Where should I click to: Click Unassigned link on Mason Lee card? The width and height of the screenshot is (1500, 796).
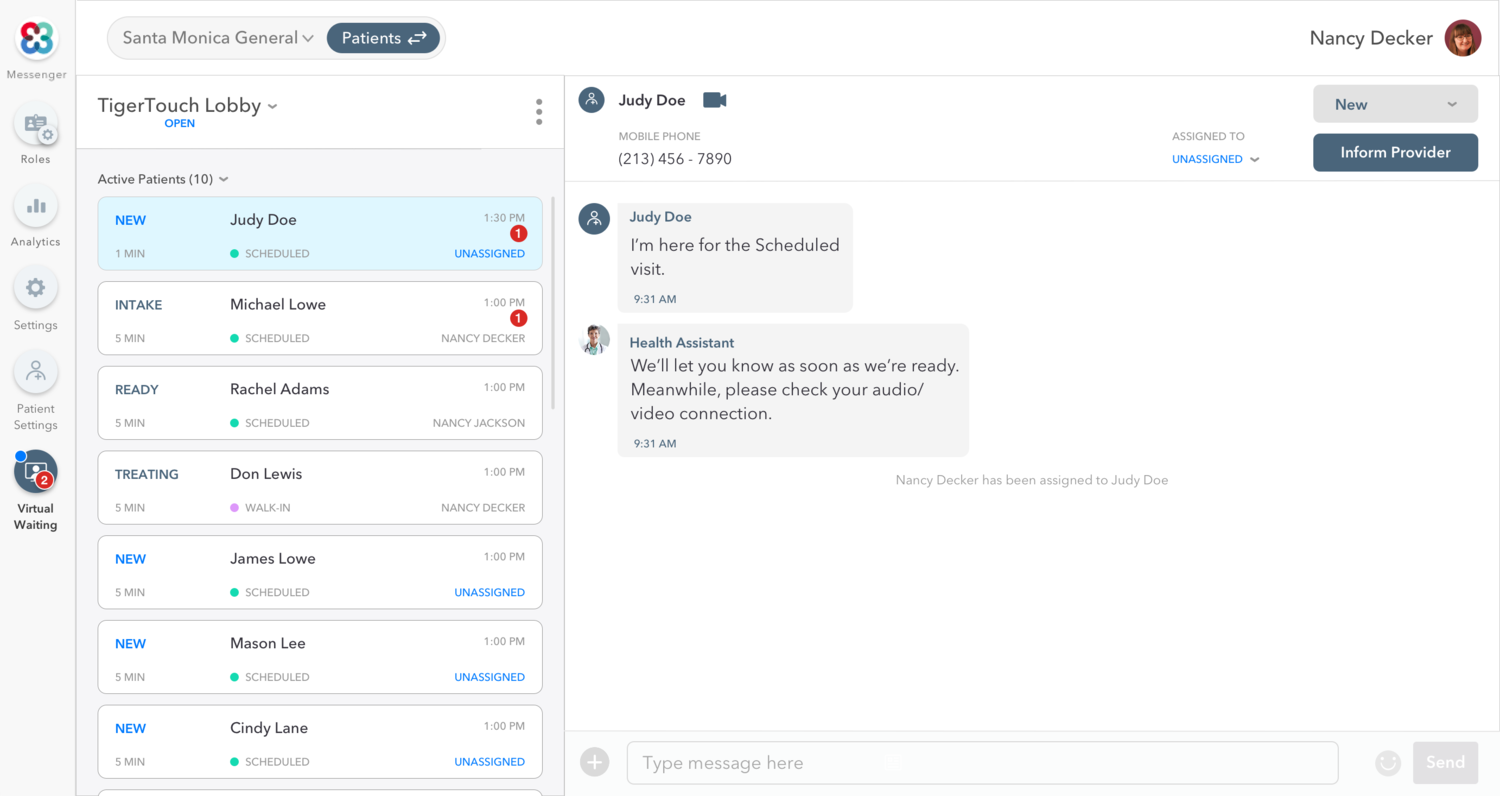(489, 677)
